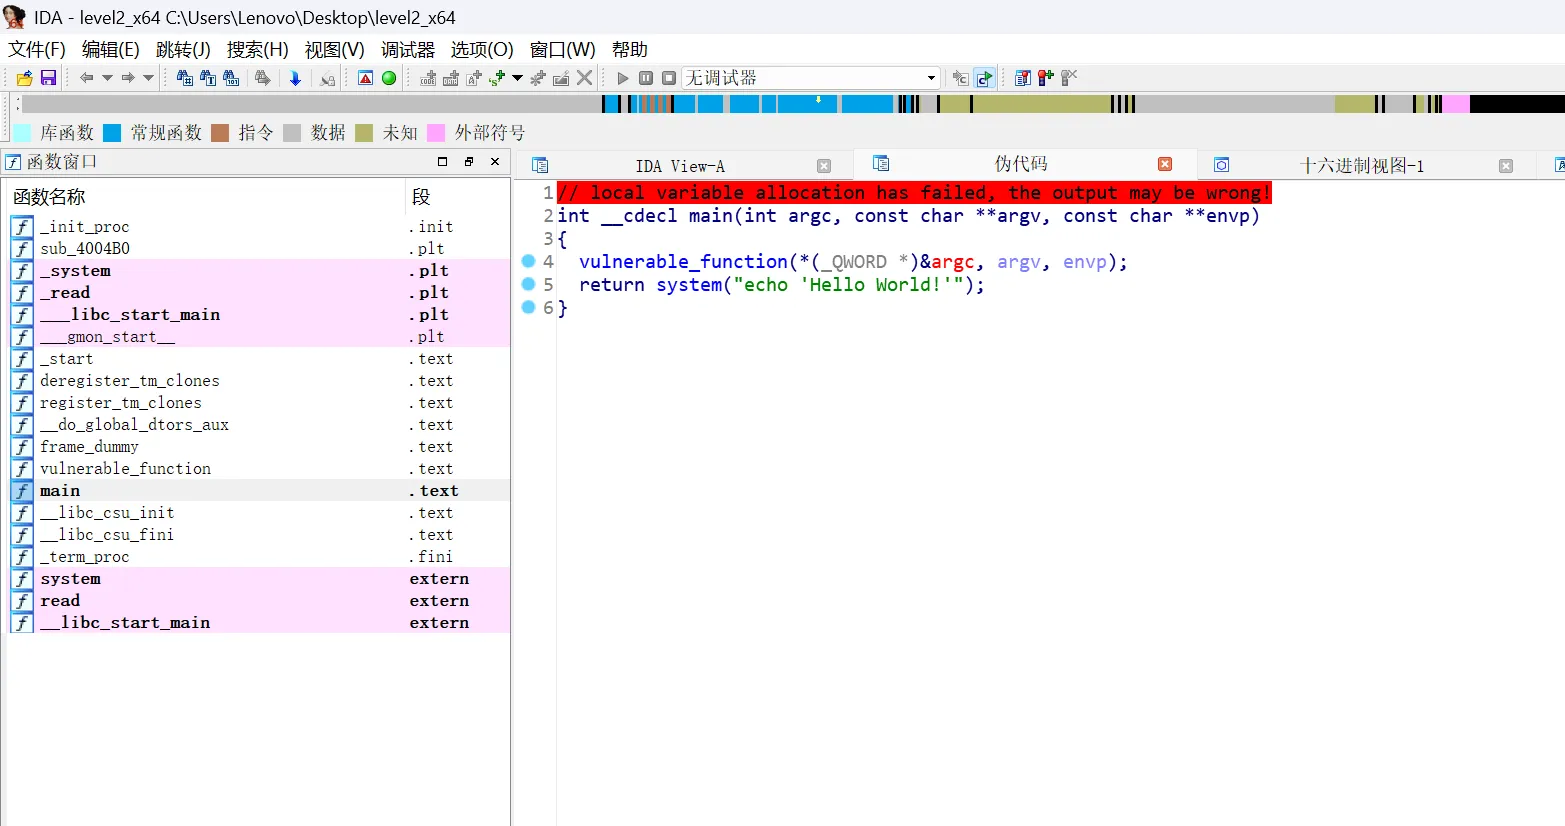Select the _system .plt function row

coord(259,271)
